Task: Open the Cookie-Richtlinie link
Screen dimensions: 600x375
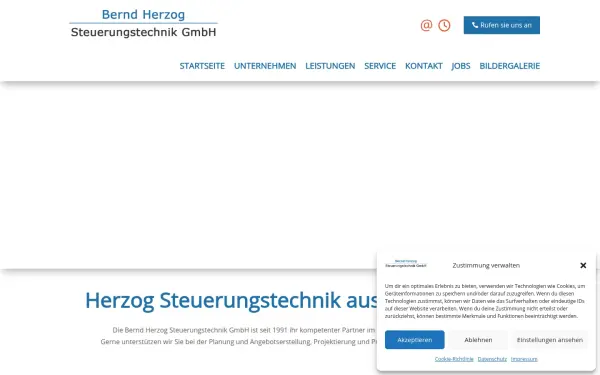Action: 454,359
